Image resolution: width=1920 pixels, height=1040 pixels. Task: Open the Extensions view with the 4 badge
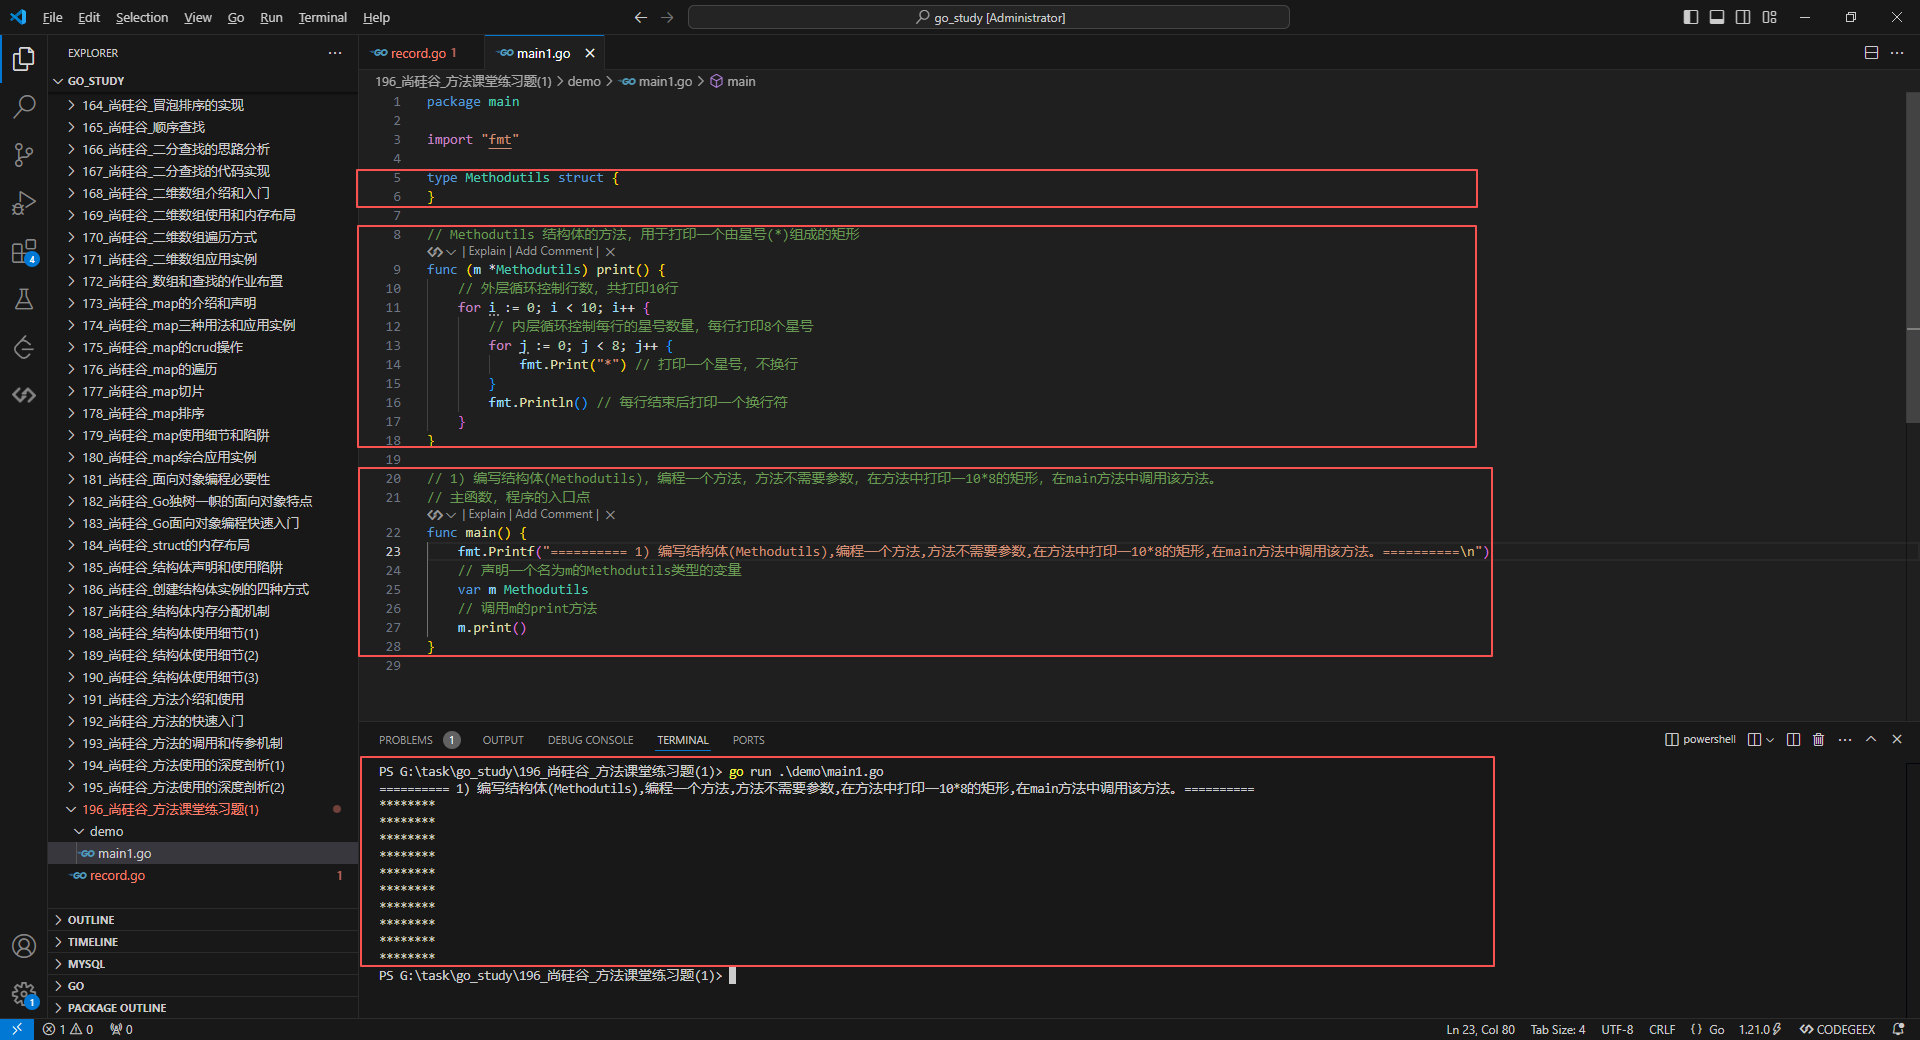[24, 251]
